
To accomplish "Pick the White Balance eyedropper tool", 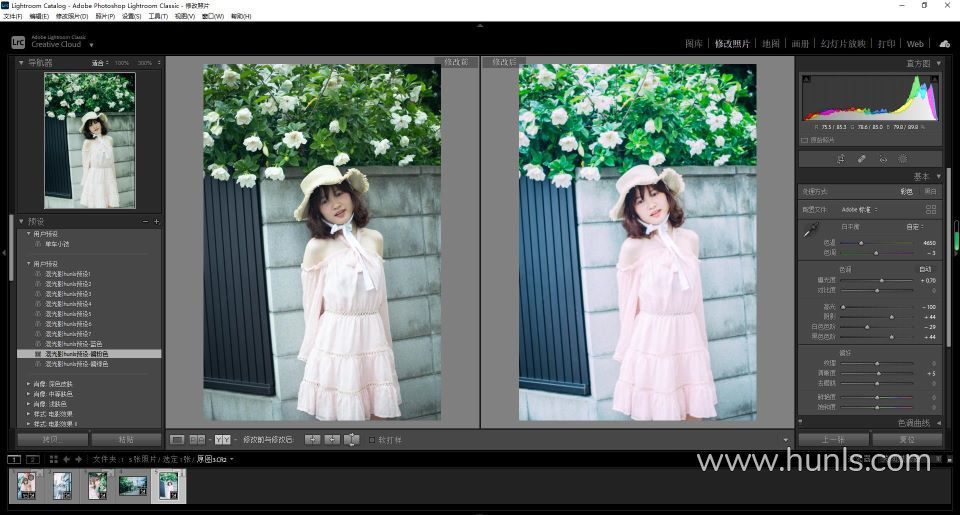I will click(x=811, y=230).
